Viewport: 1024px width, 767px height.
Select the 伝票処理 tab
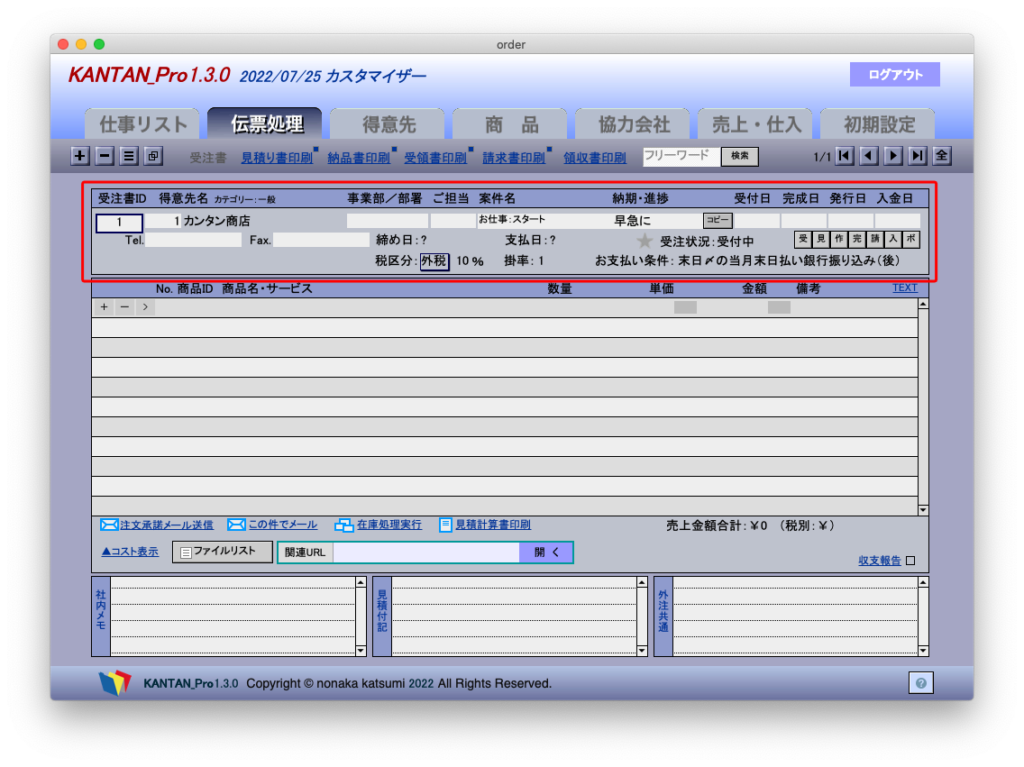point(265,124)
